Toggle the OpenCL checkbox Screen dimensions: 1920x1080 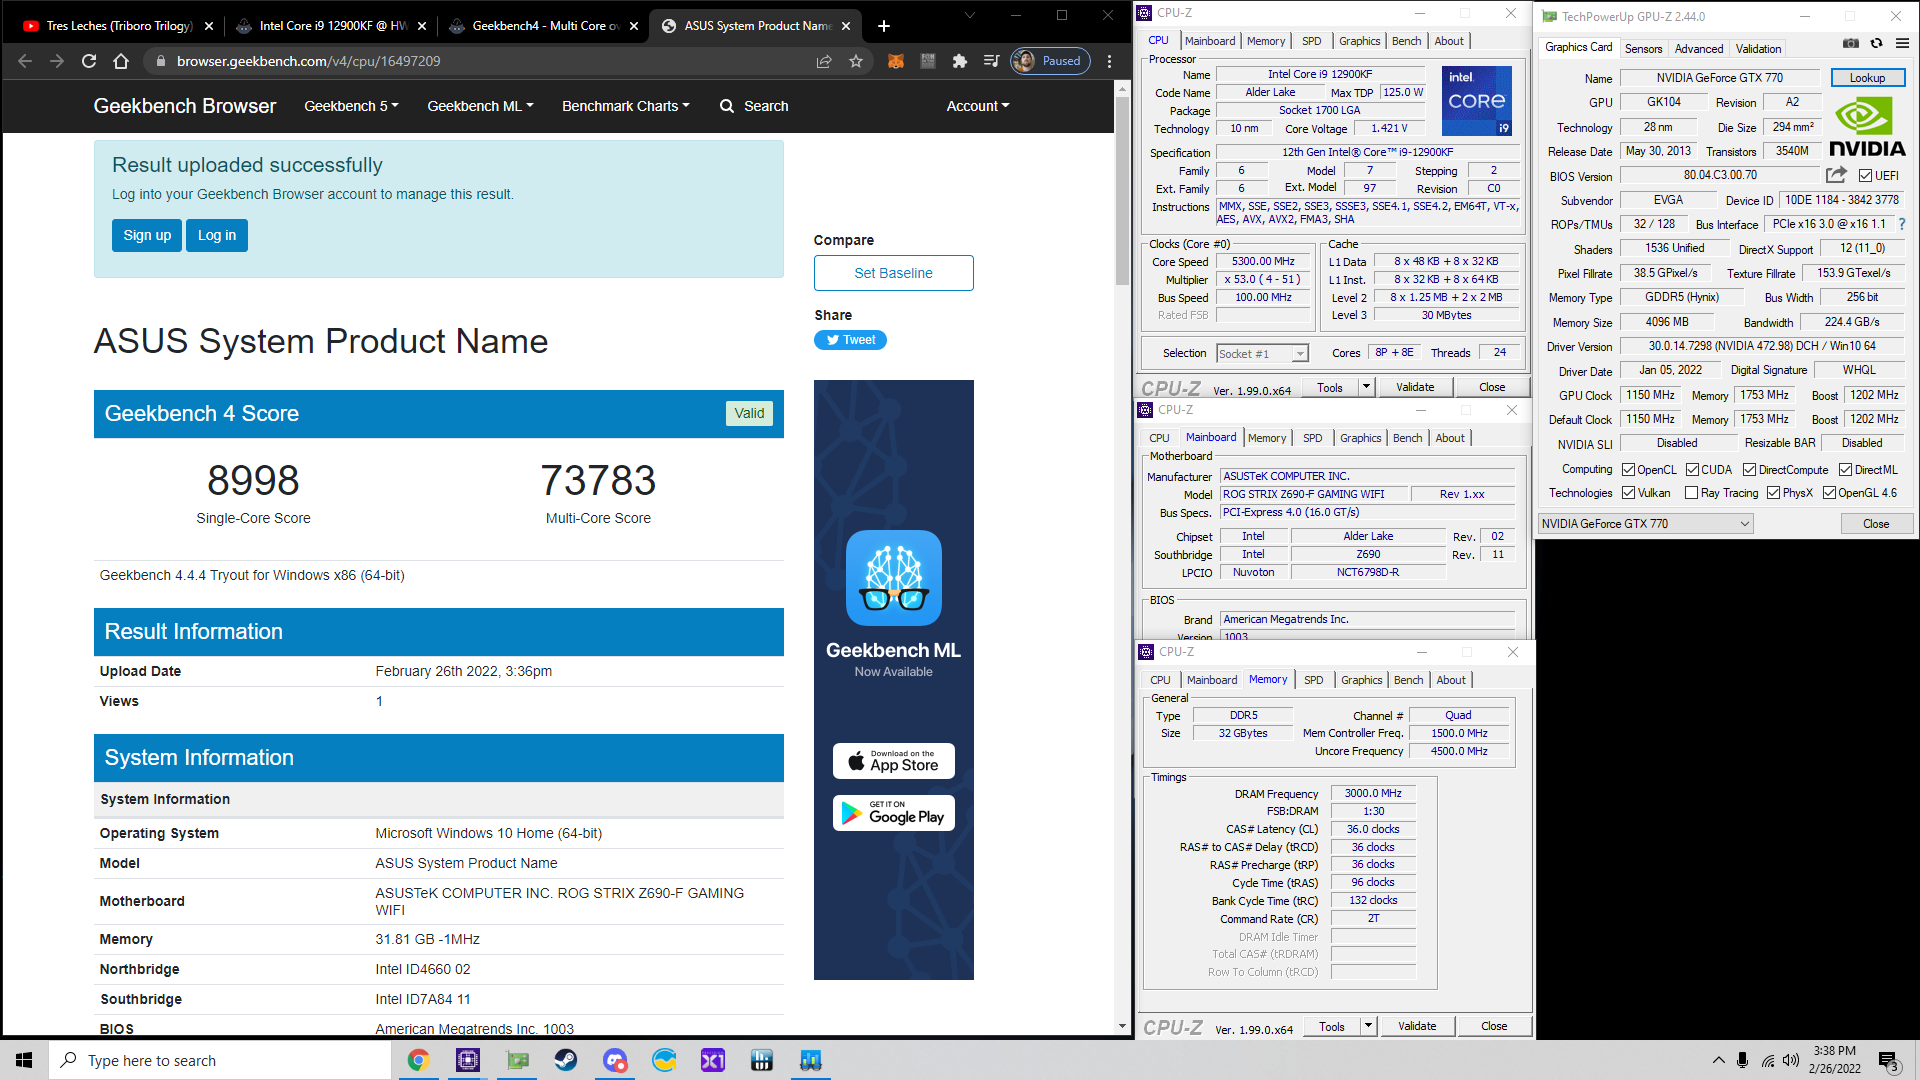[1628, 470]
